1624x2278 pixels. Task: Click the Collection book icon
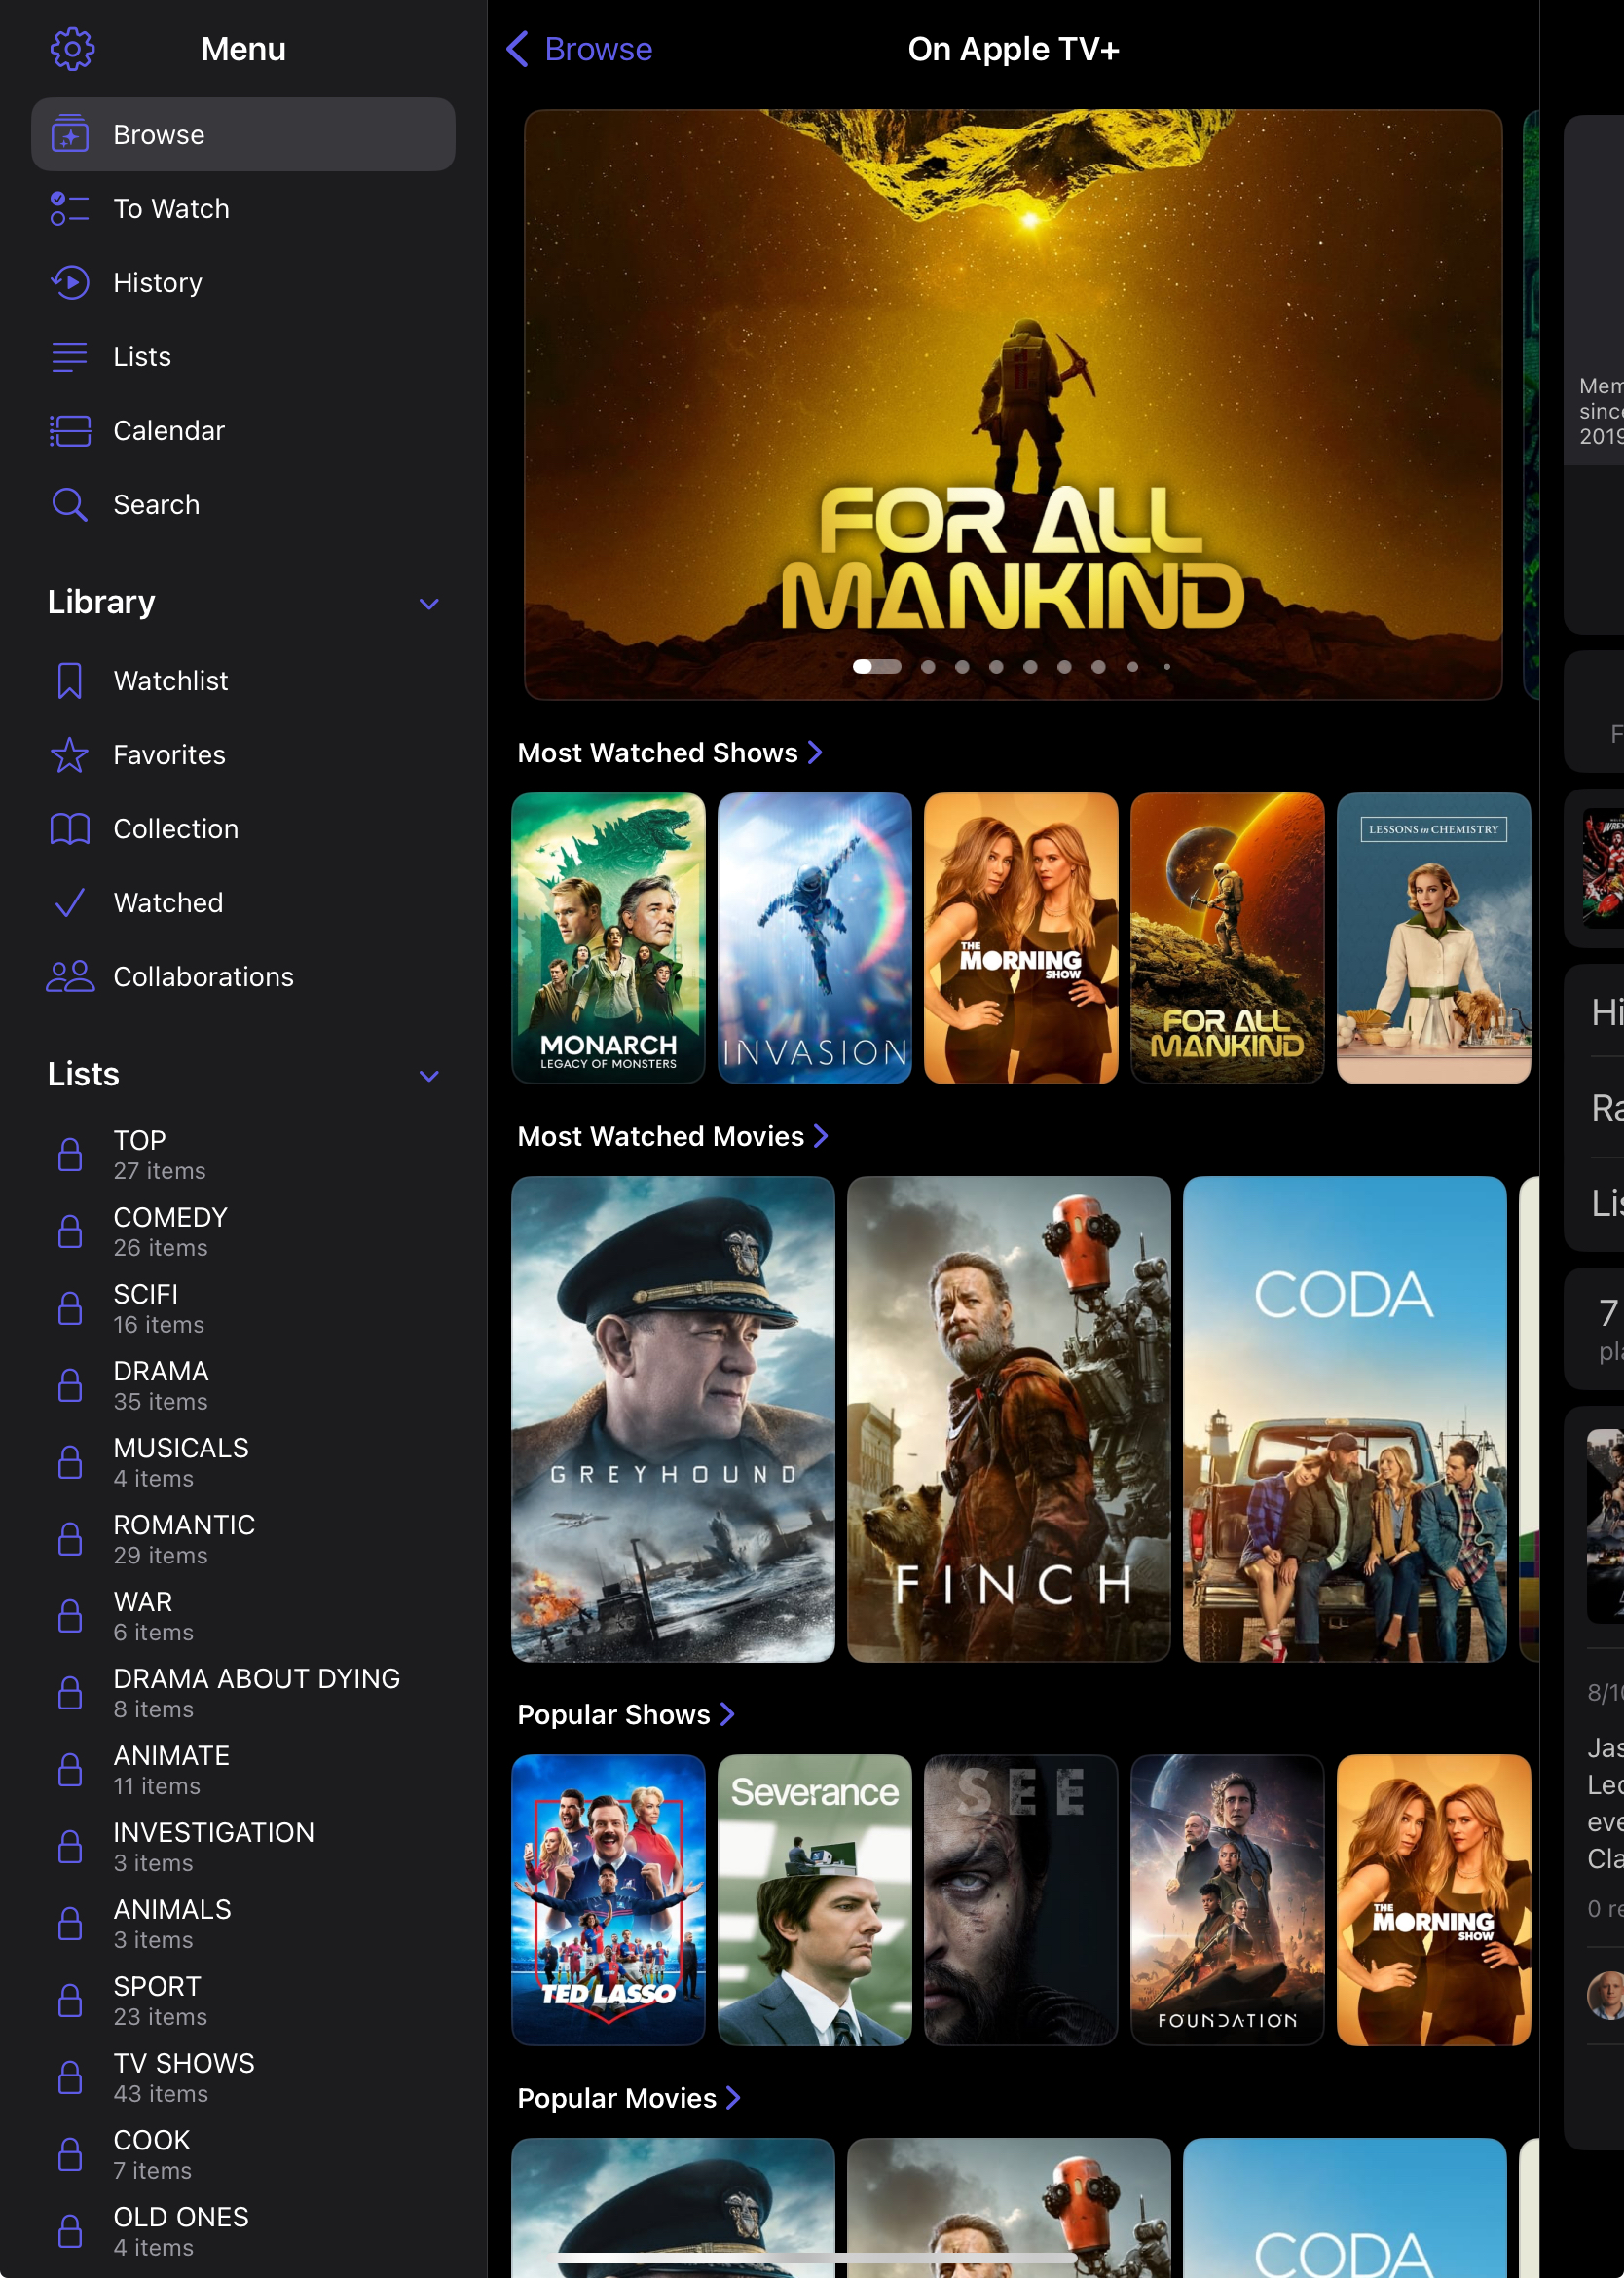click(70, 829)
